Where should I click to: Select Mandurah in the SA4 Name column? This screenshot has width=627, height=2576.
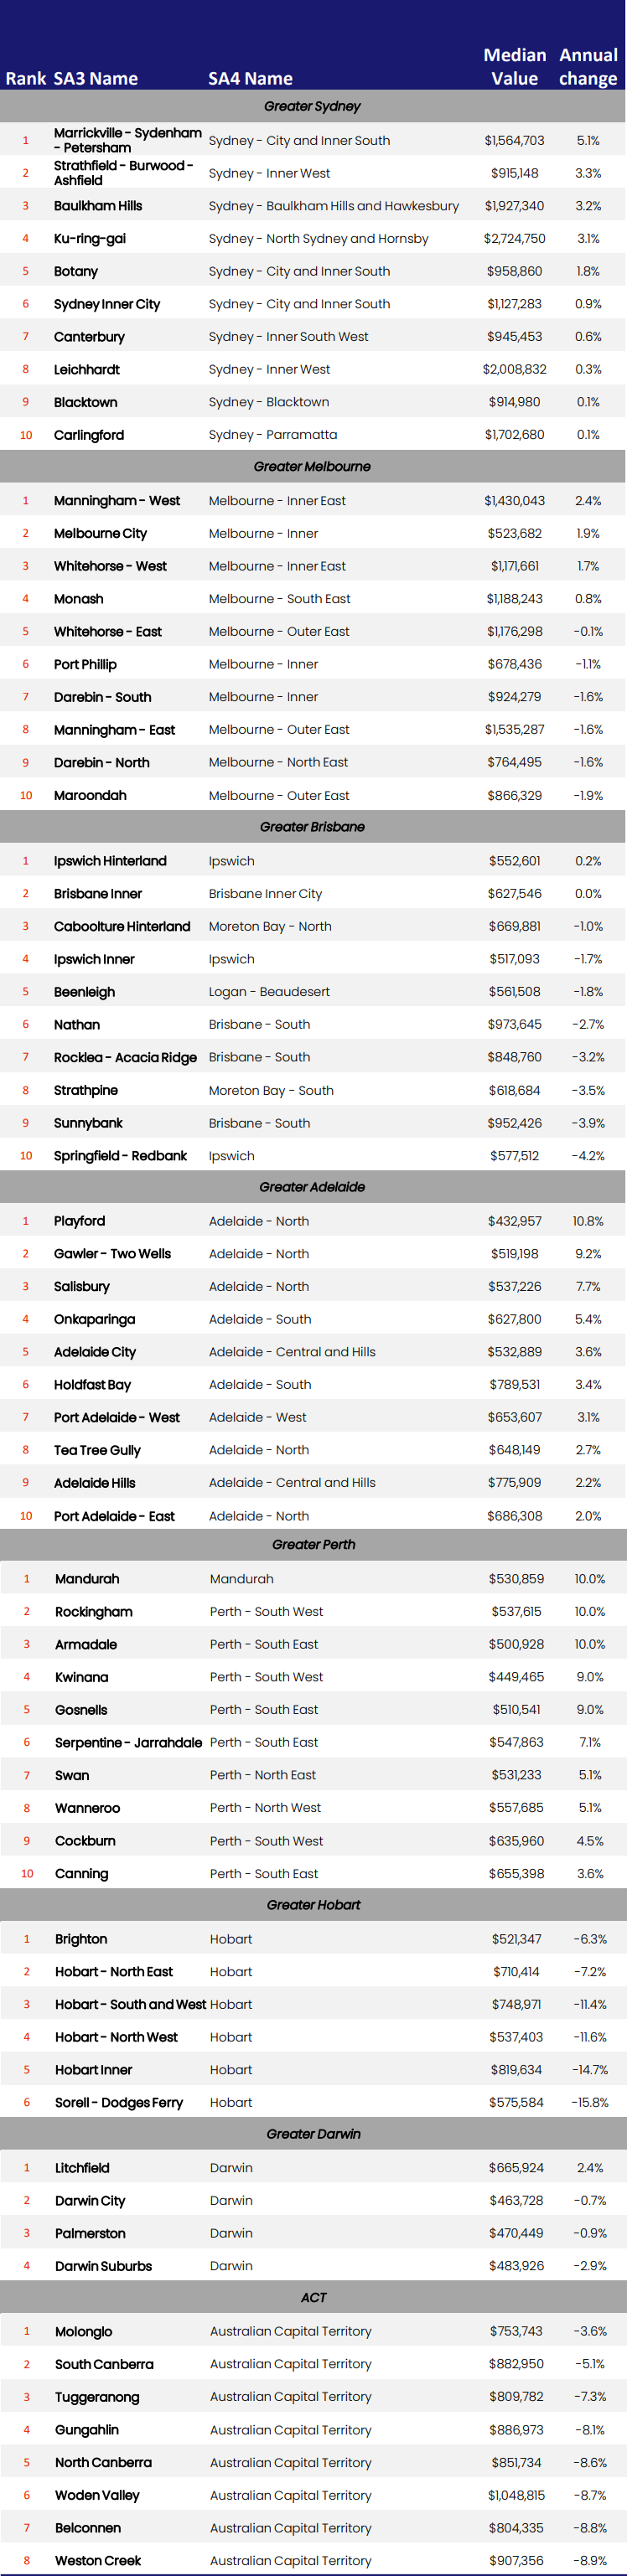[241, 1579]
